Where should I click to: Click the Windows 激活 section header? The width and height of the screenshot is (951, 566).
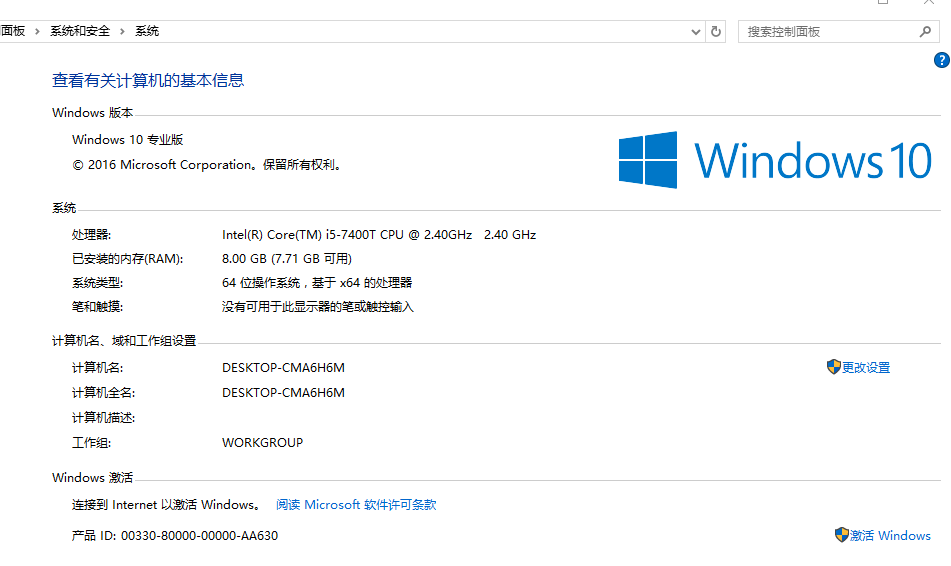(x=92, y=477)
